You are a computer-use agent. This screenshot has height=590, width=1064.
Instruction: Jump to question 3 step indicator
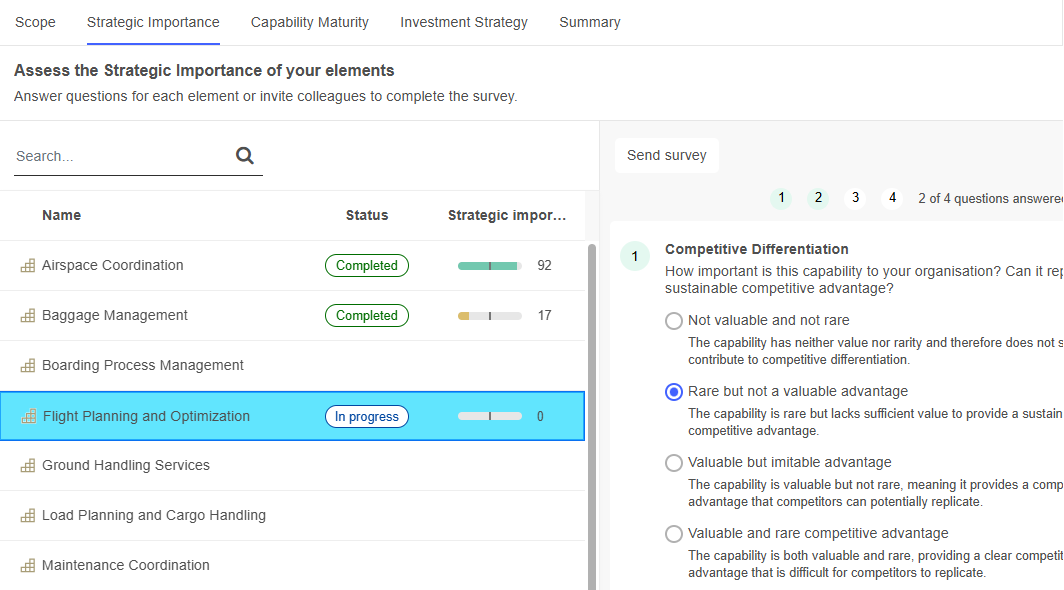point(855,198)
